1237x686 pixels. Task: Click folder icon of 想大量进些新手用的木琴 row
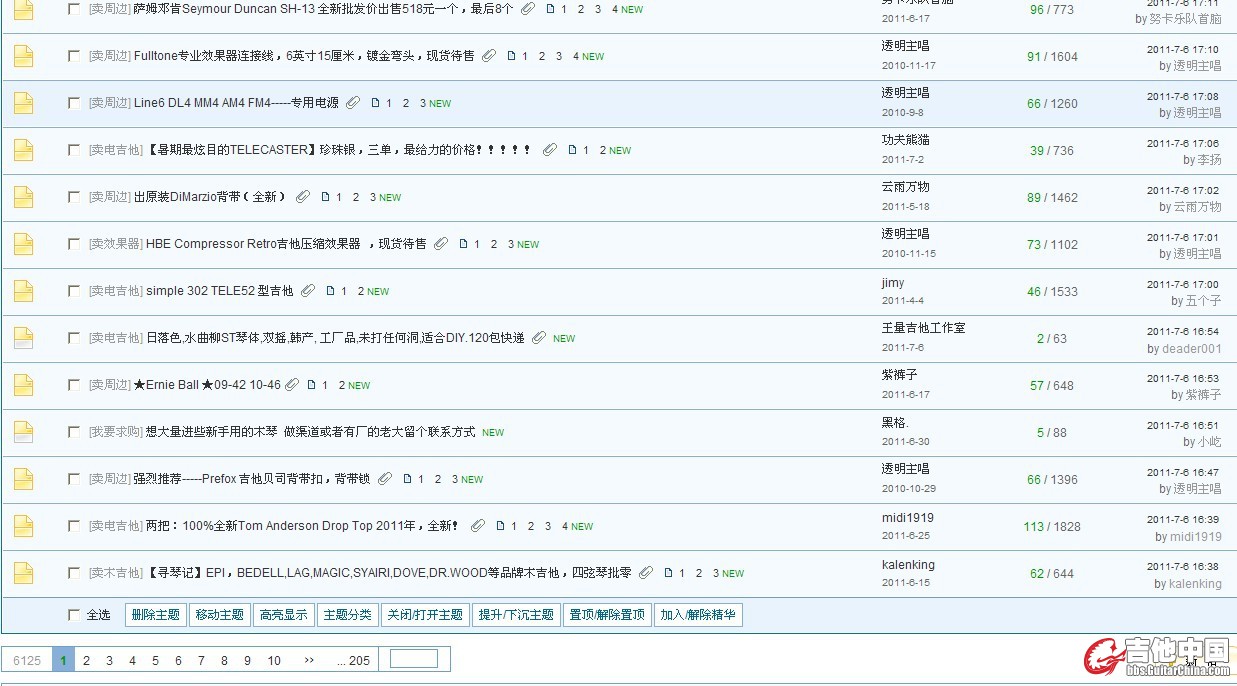[23, 432]
